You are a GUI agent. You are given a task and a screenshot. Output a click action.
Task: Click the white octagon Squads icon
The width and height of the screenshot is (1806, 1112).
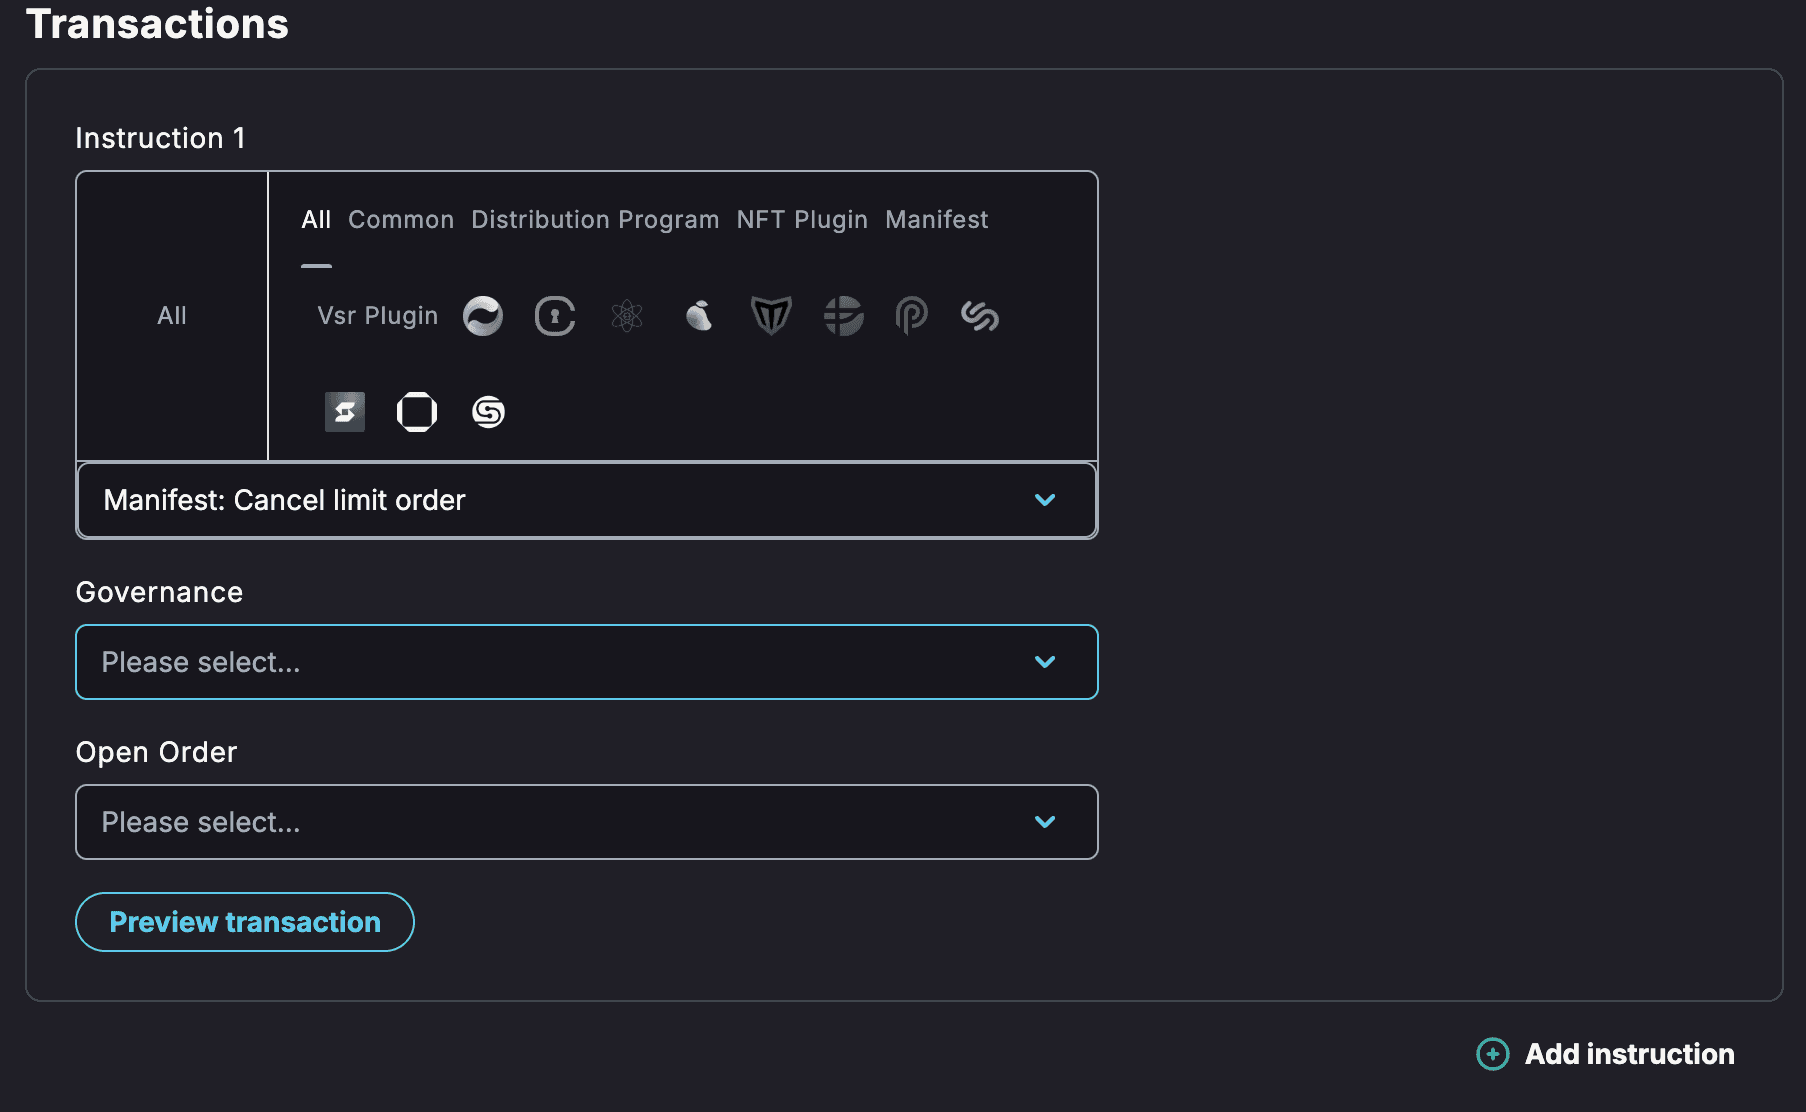tap(417, 412)
